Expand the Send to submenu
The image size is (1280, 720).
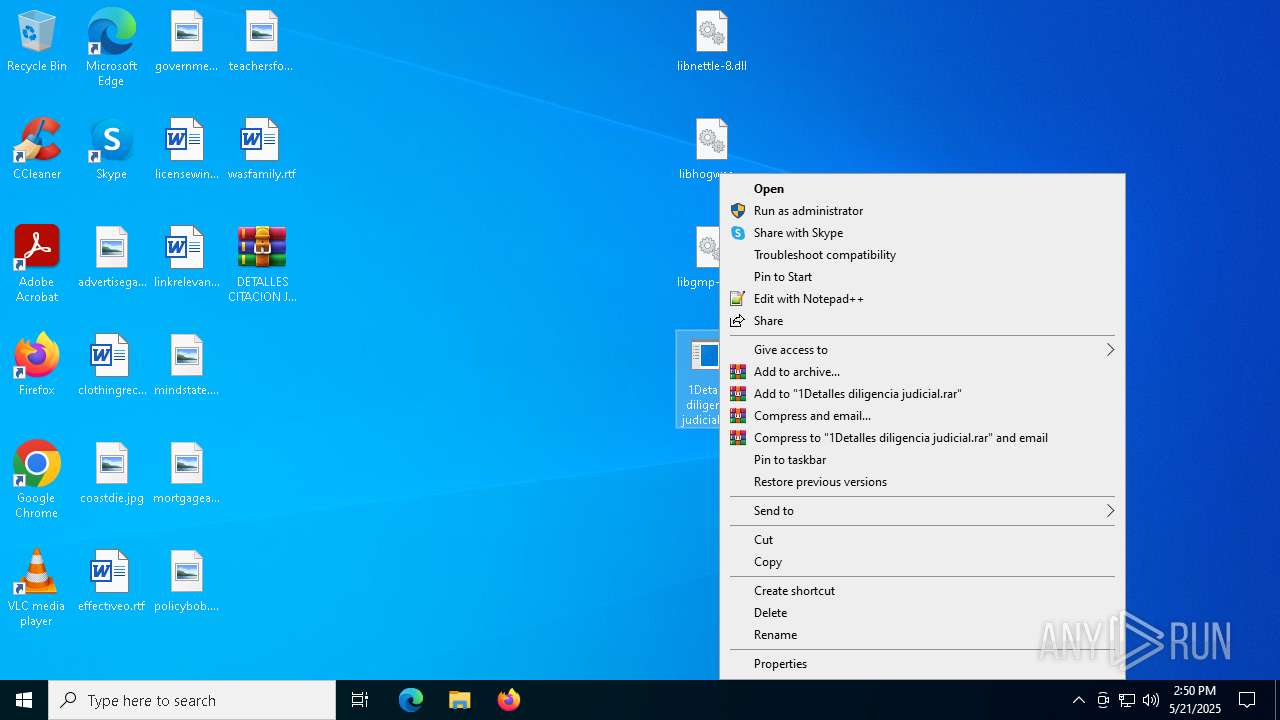point(922,511)
